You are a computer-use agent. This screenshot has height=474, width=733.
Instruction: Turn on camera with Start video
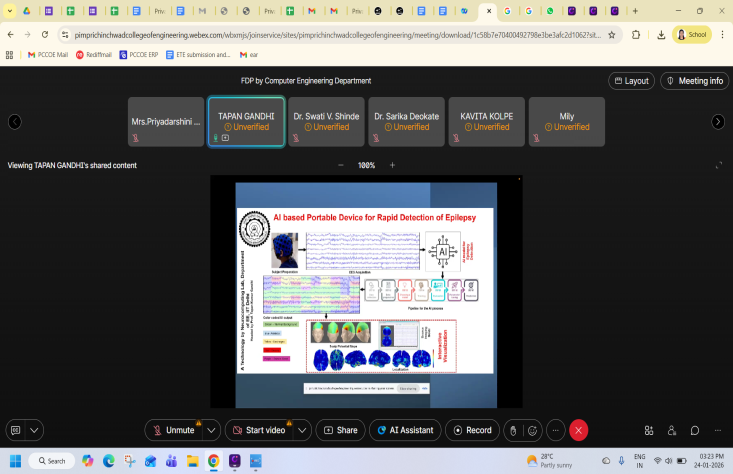[x=257, y=430]
